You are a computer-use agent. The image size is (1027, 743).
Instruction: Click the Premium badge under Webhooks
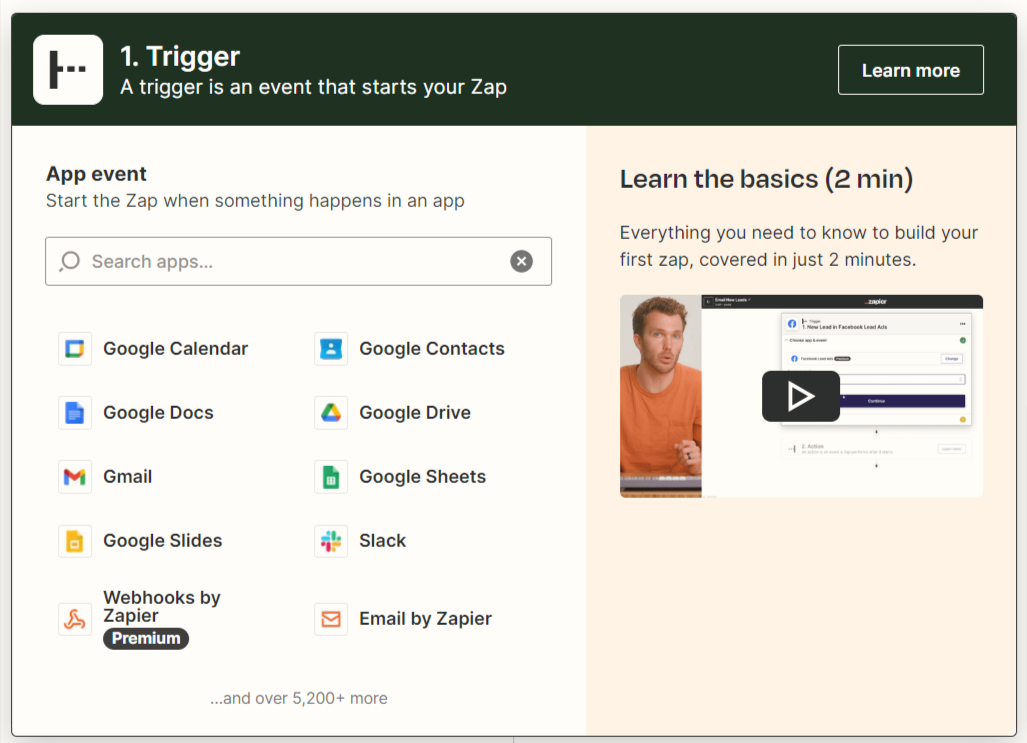click(x=145, y=638)
